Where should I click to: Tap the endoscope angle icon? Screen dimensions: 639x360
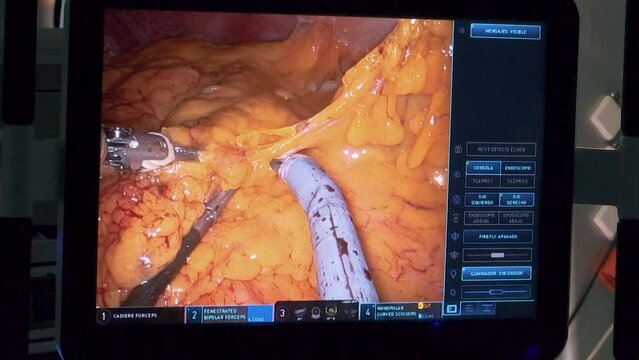coord(456,218)
